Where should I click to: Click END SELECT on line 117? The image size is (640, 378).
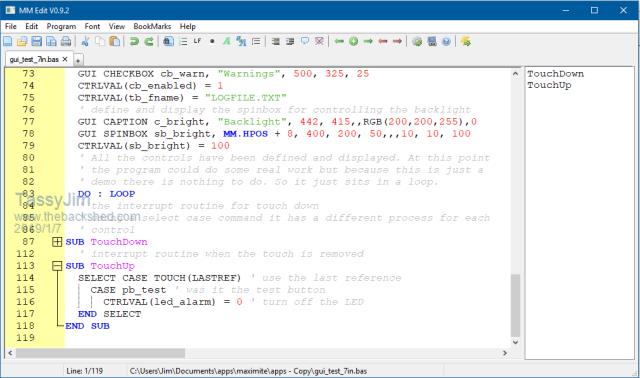coord(109,314)
